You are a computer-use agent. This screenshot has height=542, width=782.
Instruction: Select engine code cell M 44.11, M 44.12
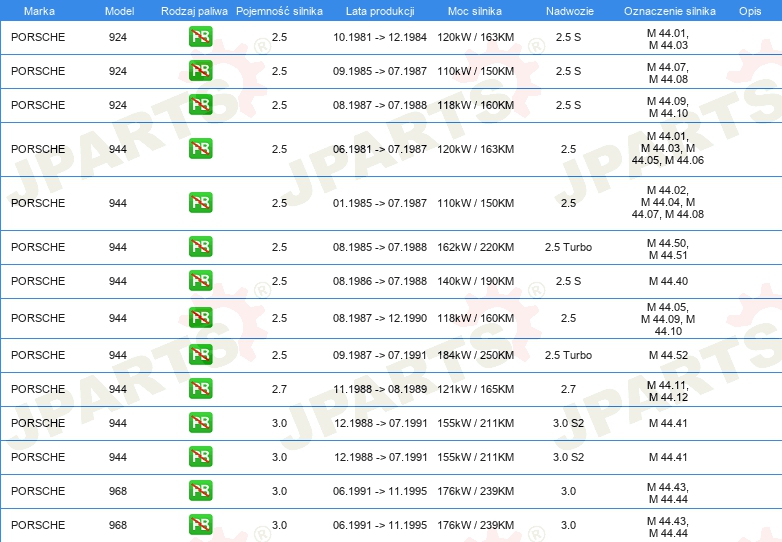(668, 391)
